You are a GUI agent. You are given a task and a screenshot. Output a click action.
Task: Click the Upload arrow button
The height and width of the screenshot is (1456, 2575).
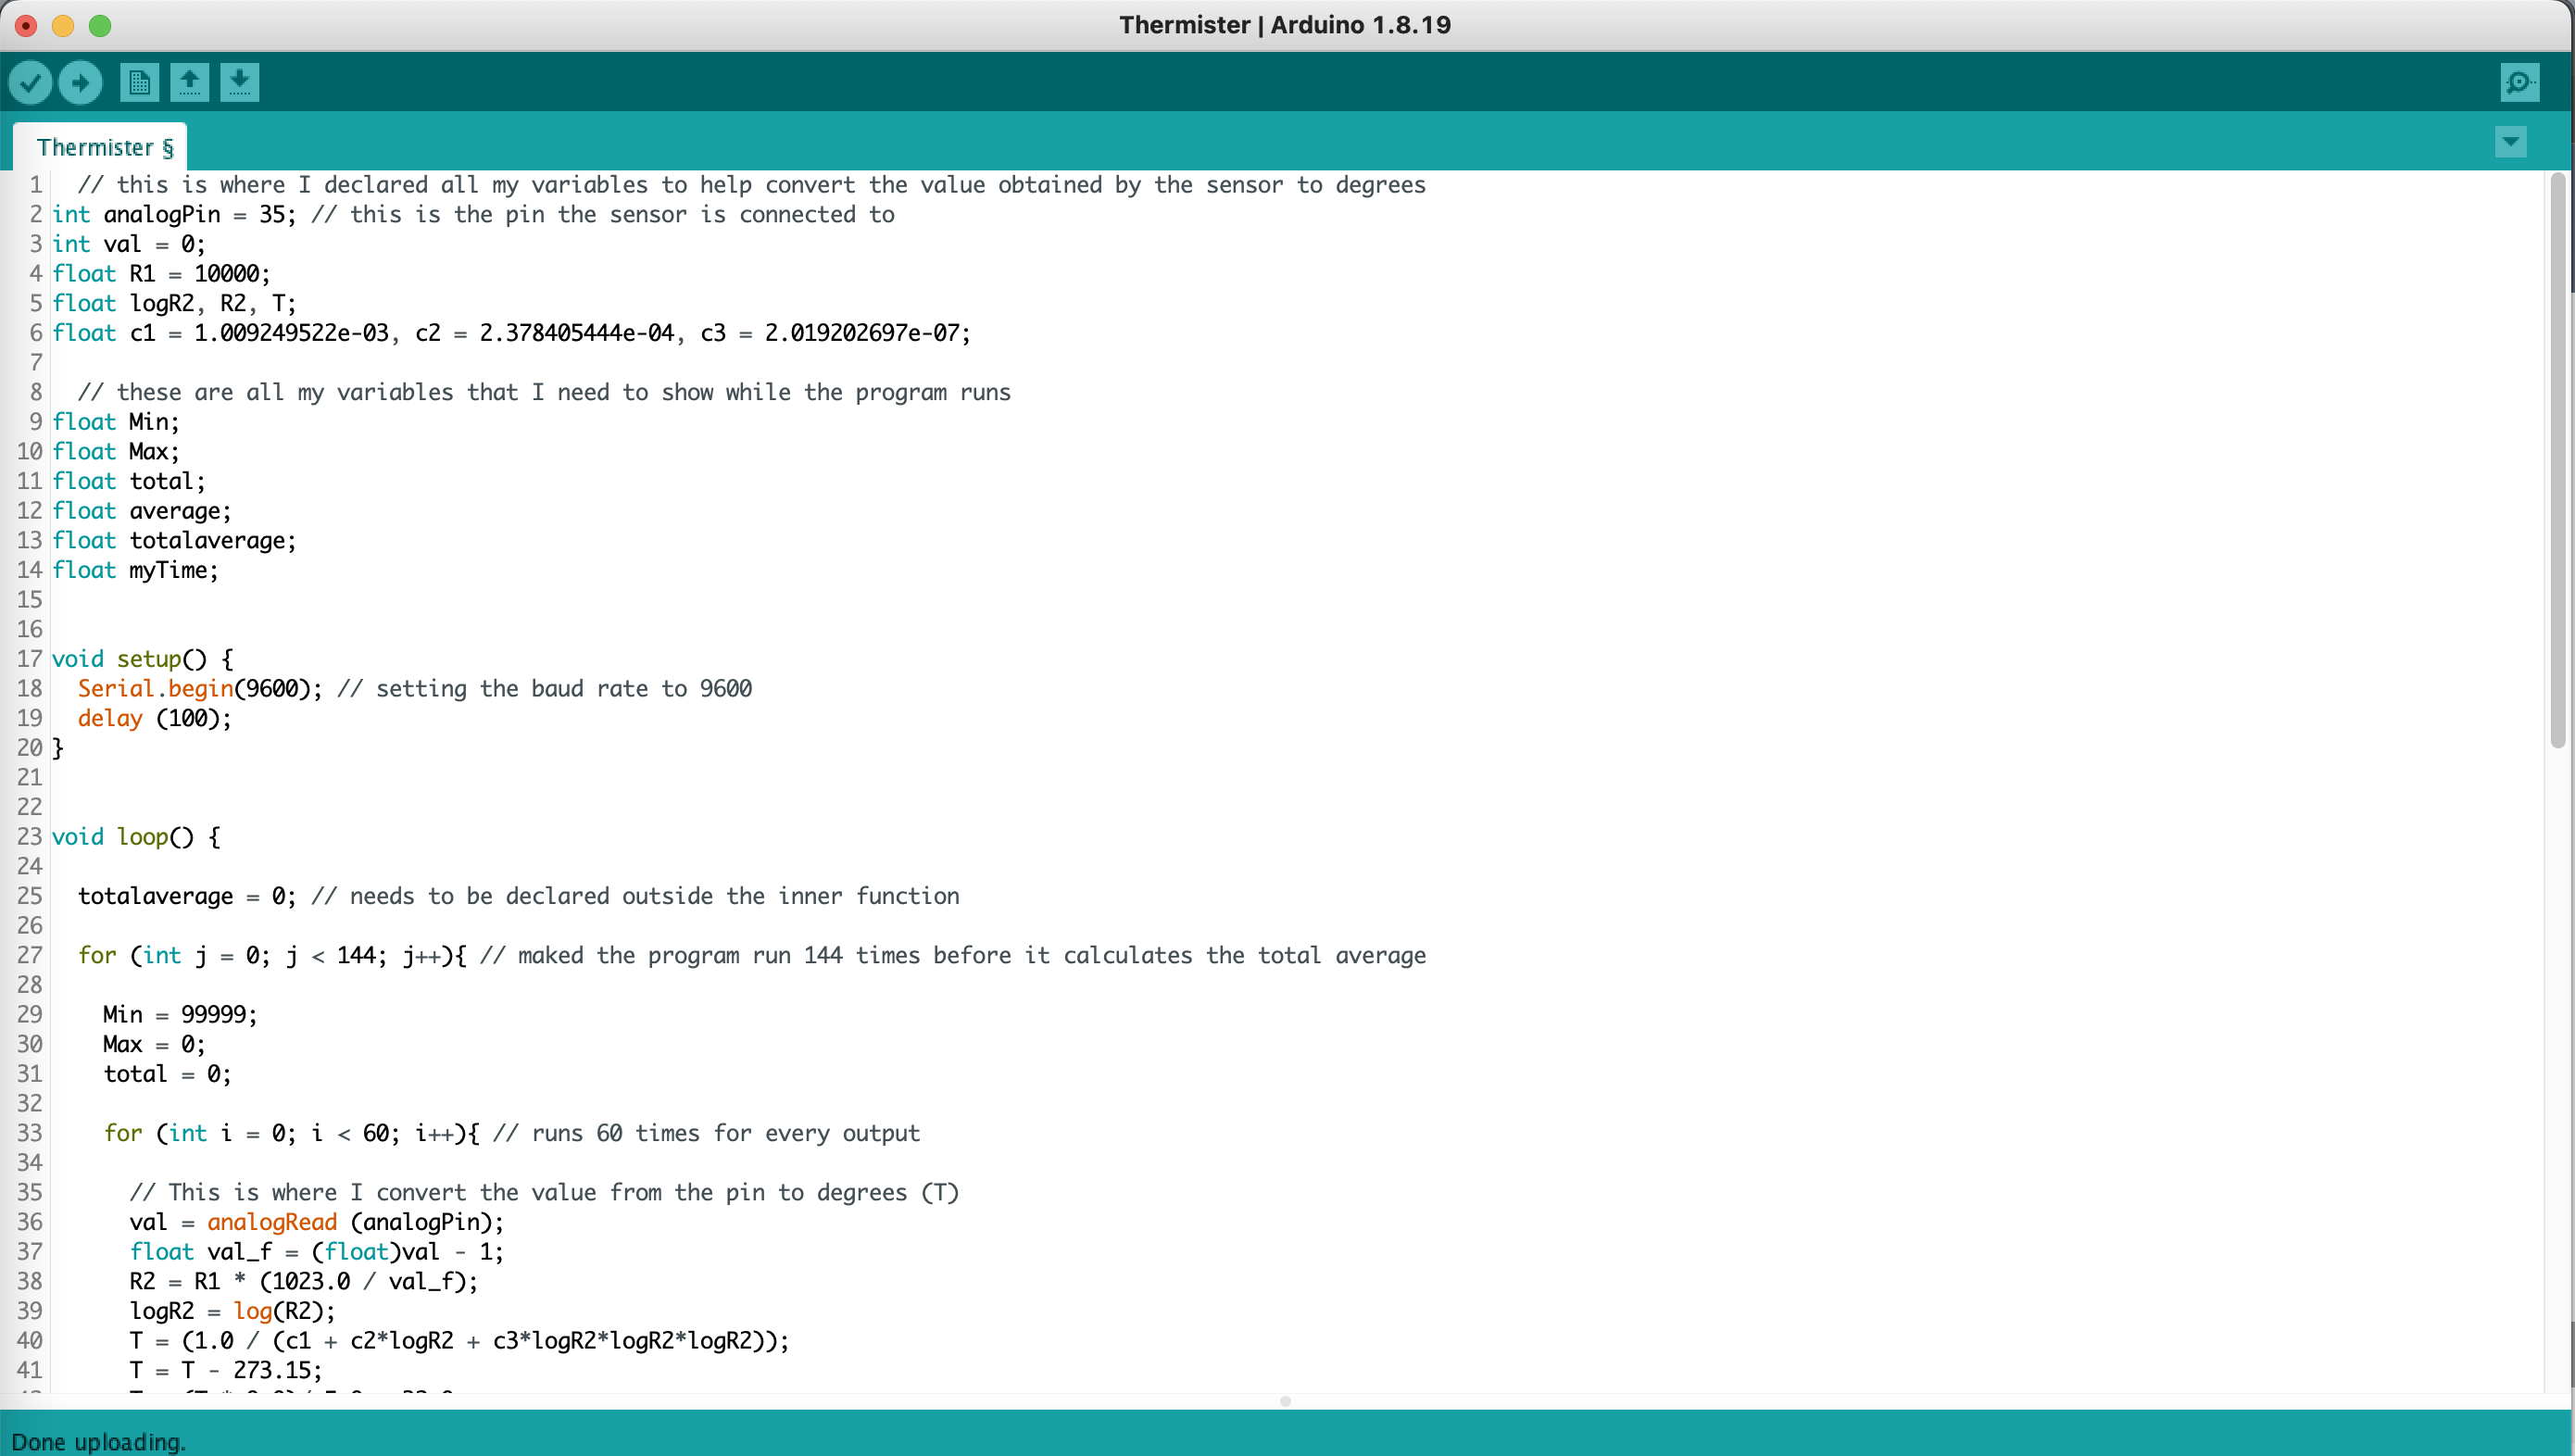click(x=80, y=82)
